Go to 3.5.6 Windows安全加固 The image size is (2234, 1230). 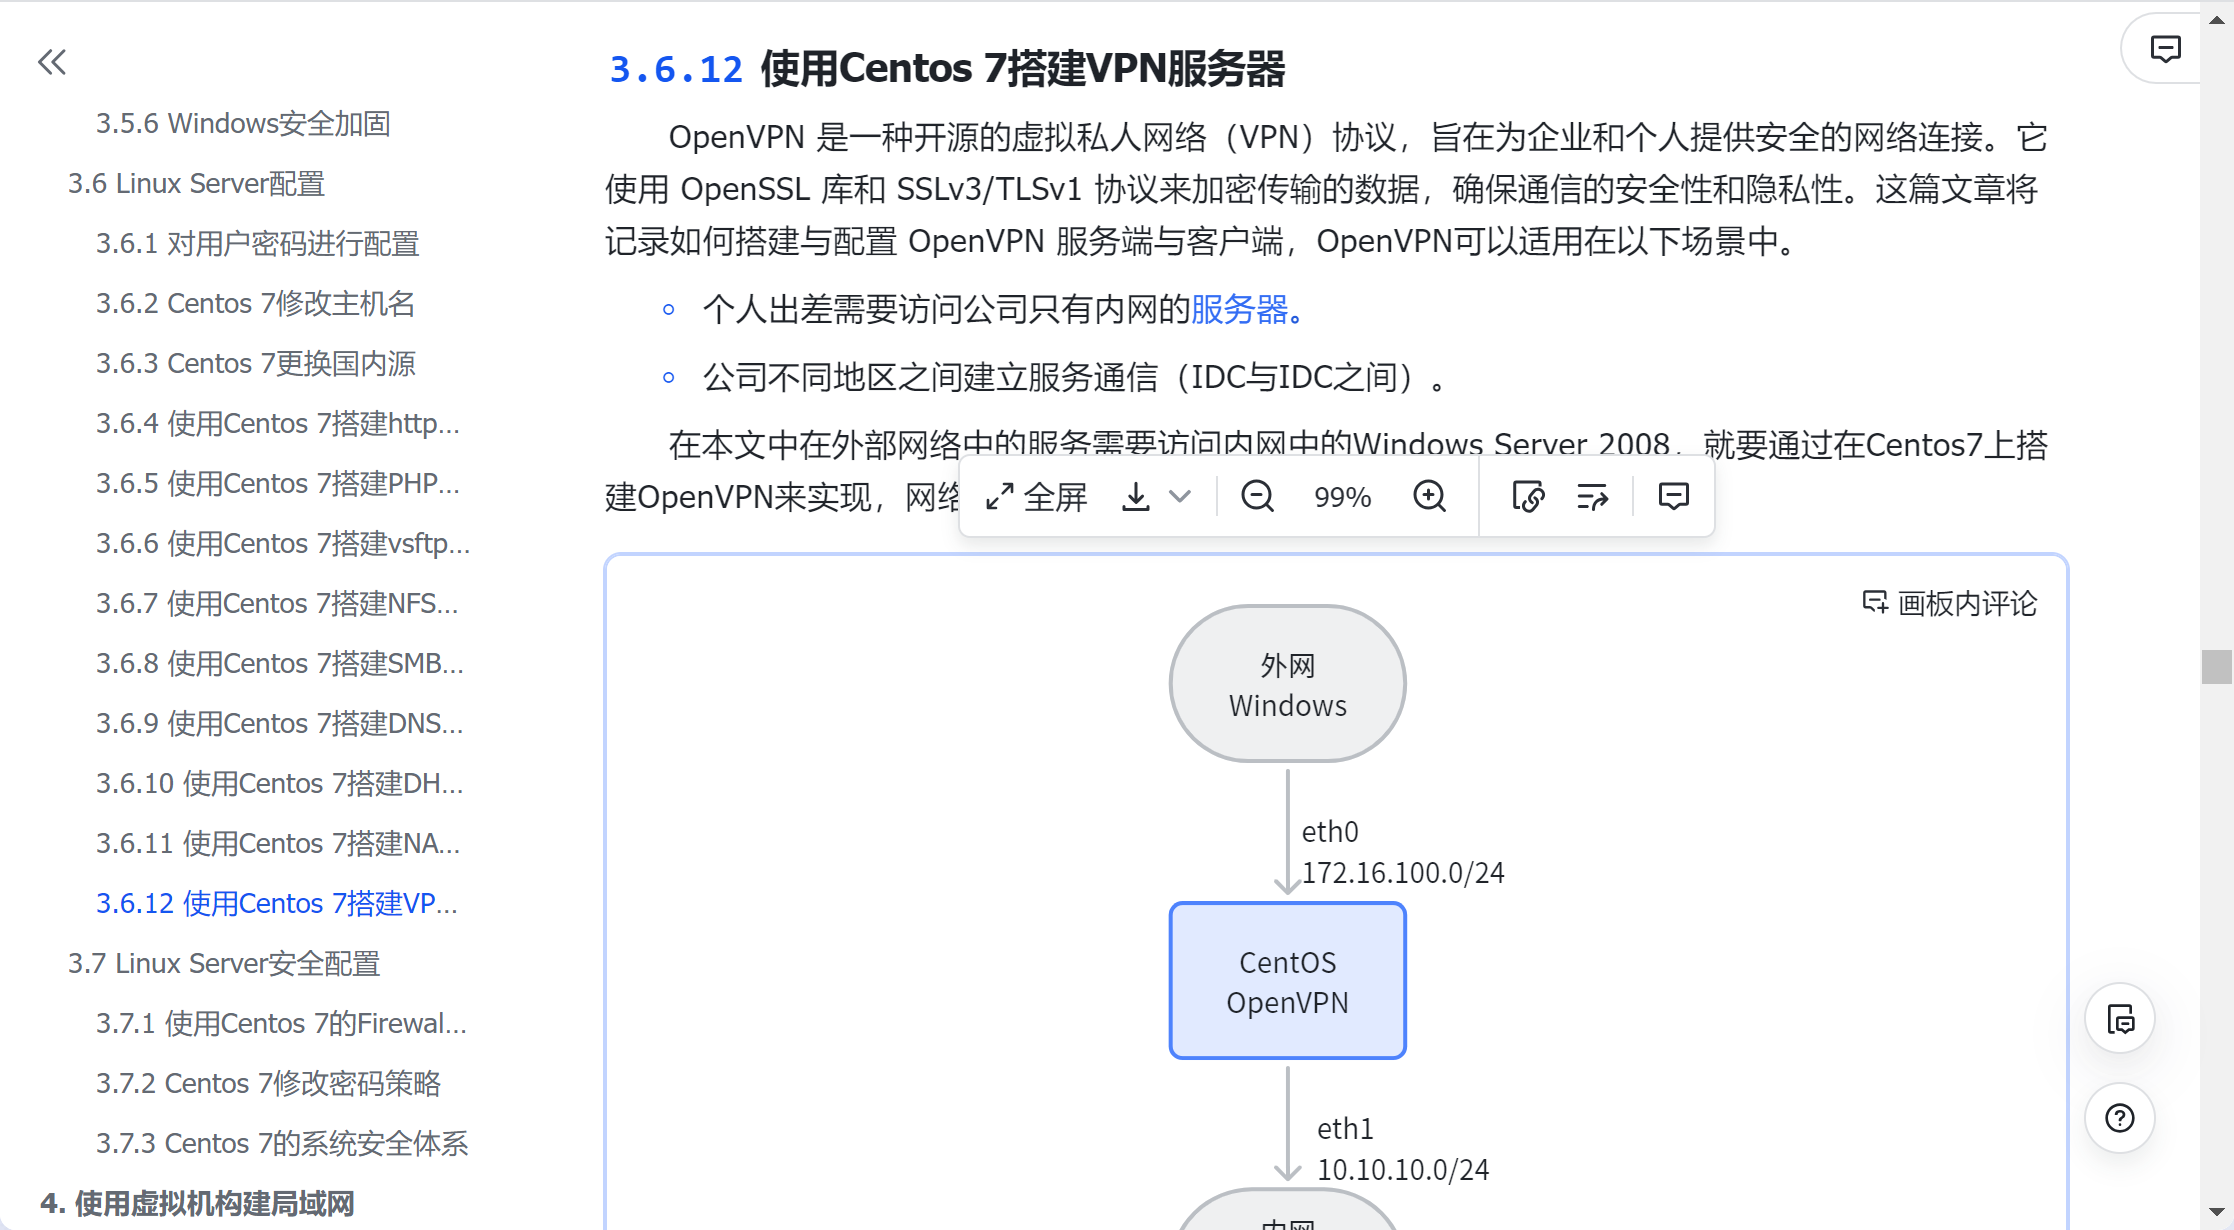(243, 123)
